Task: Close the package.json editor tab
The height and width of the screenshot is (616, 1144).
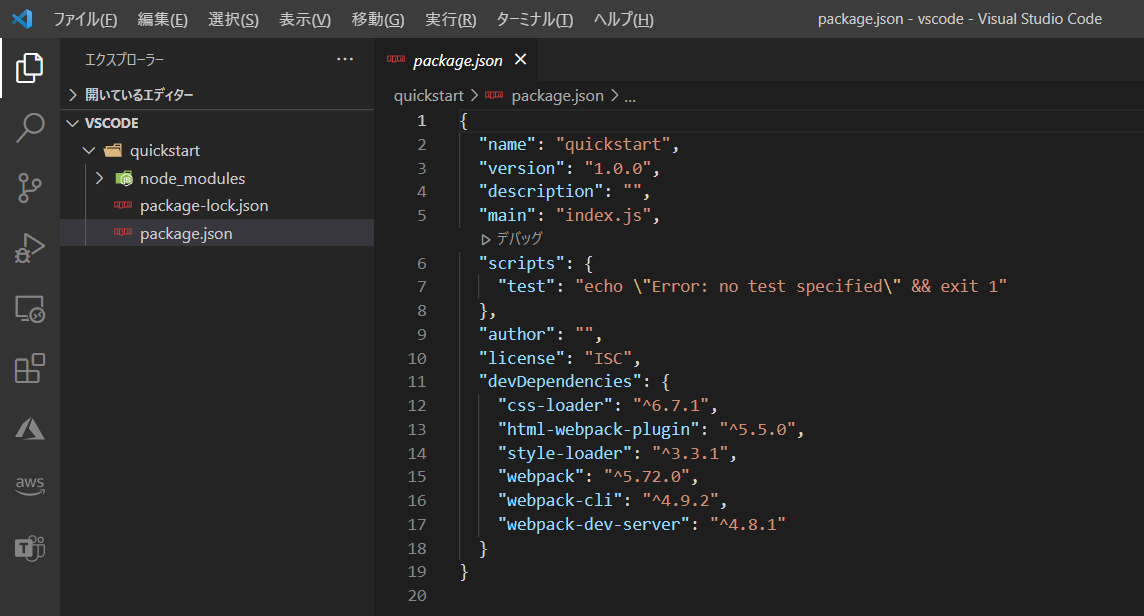Action: tap(520, 59)
